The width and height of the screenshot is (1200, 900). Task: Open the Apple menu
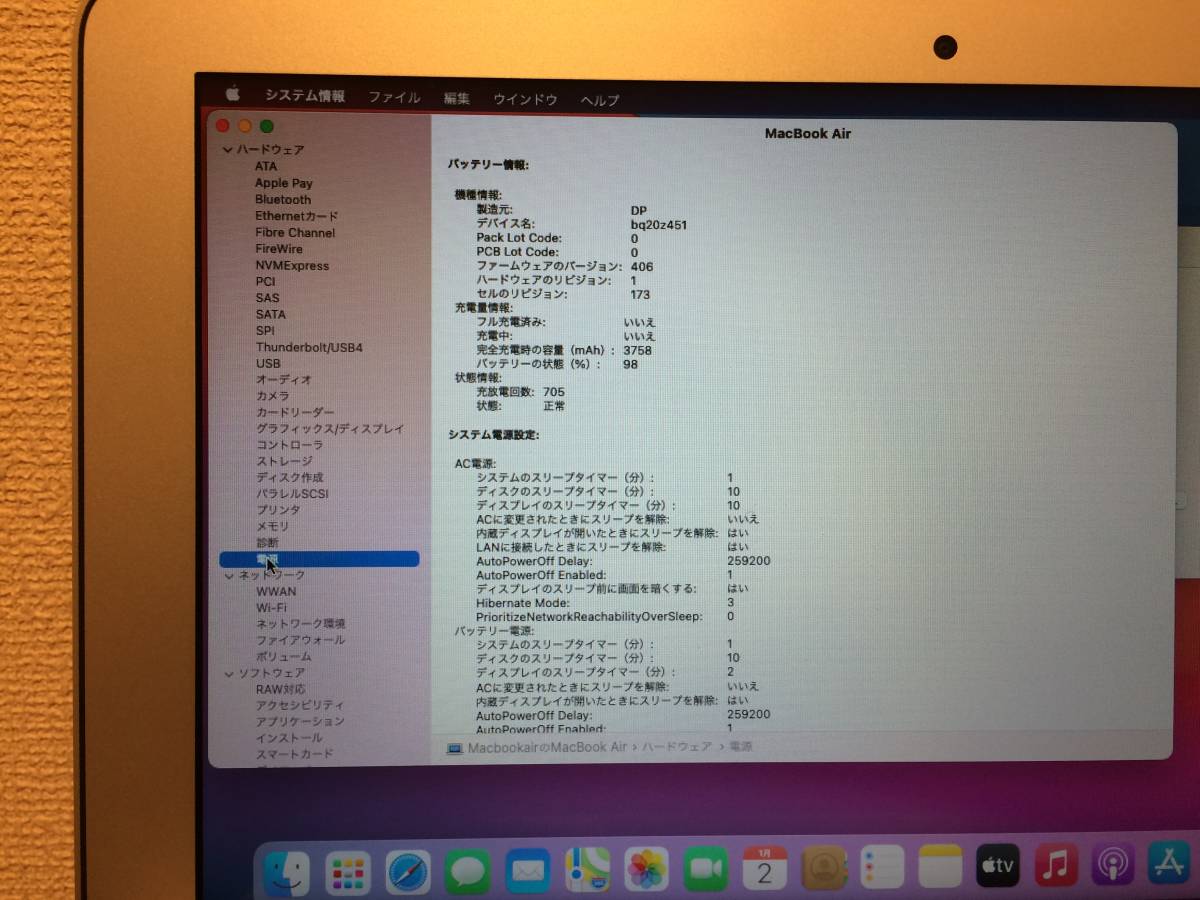[x=232, y=94]
